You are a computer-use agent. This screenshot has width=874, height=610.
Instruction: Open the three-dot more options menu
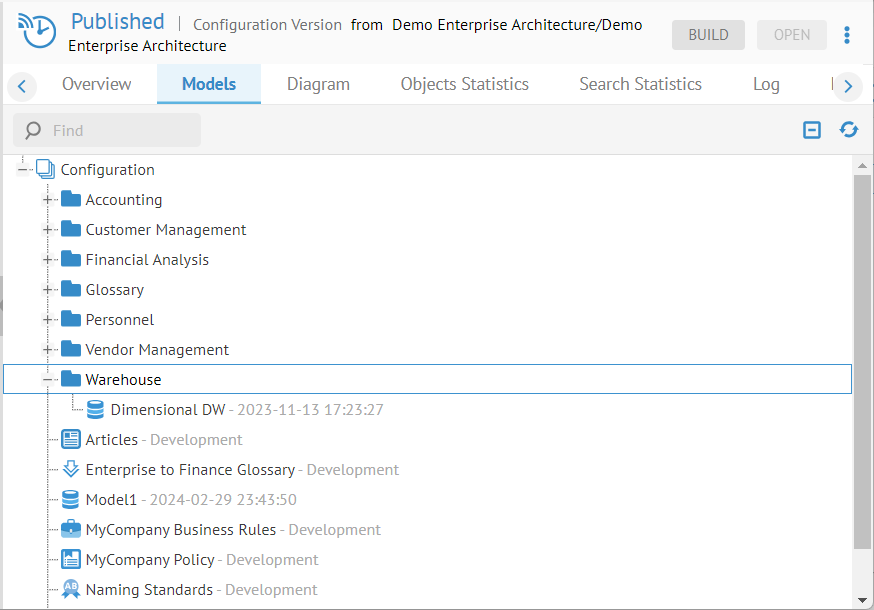847,35
